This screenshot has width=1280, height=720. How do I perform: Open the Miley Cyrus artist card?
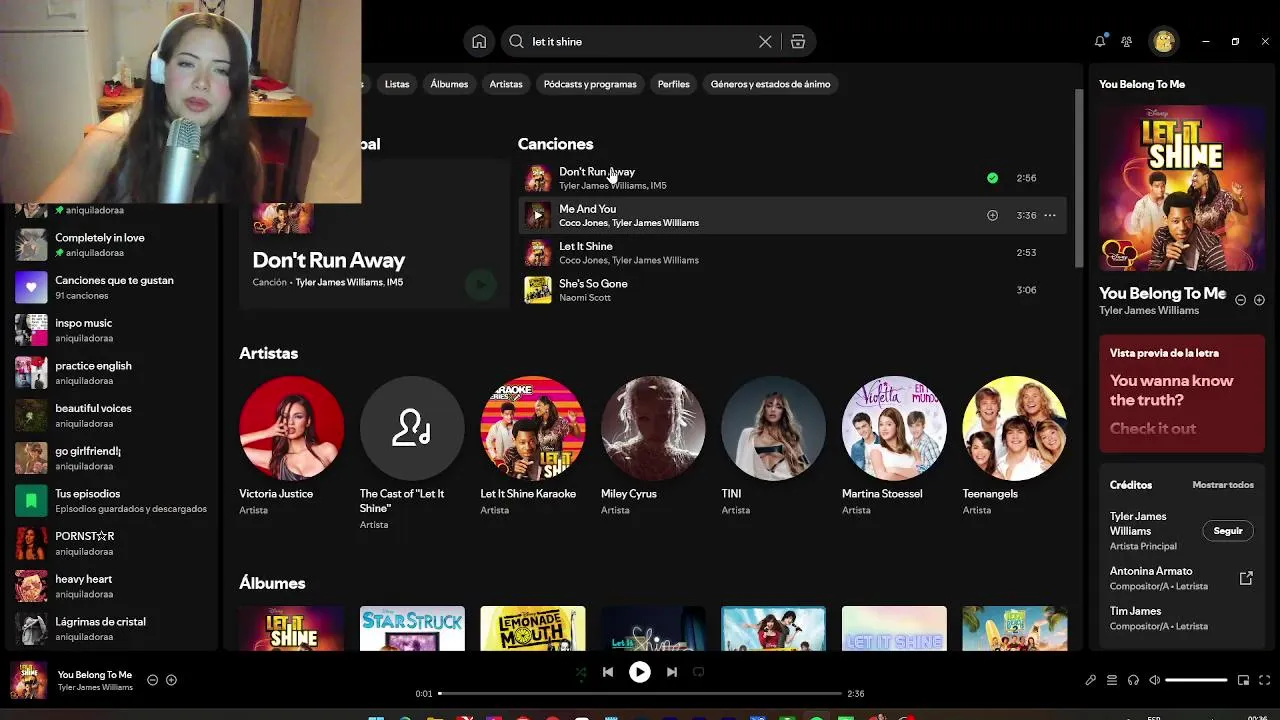coord(653,446)
